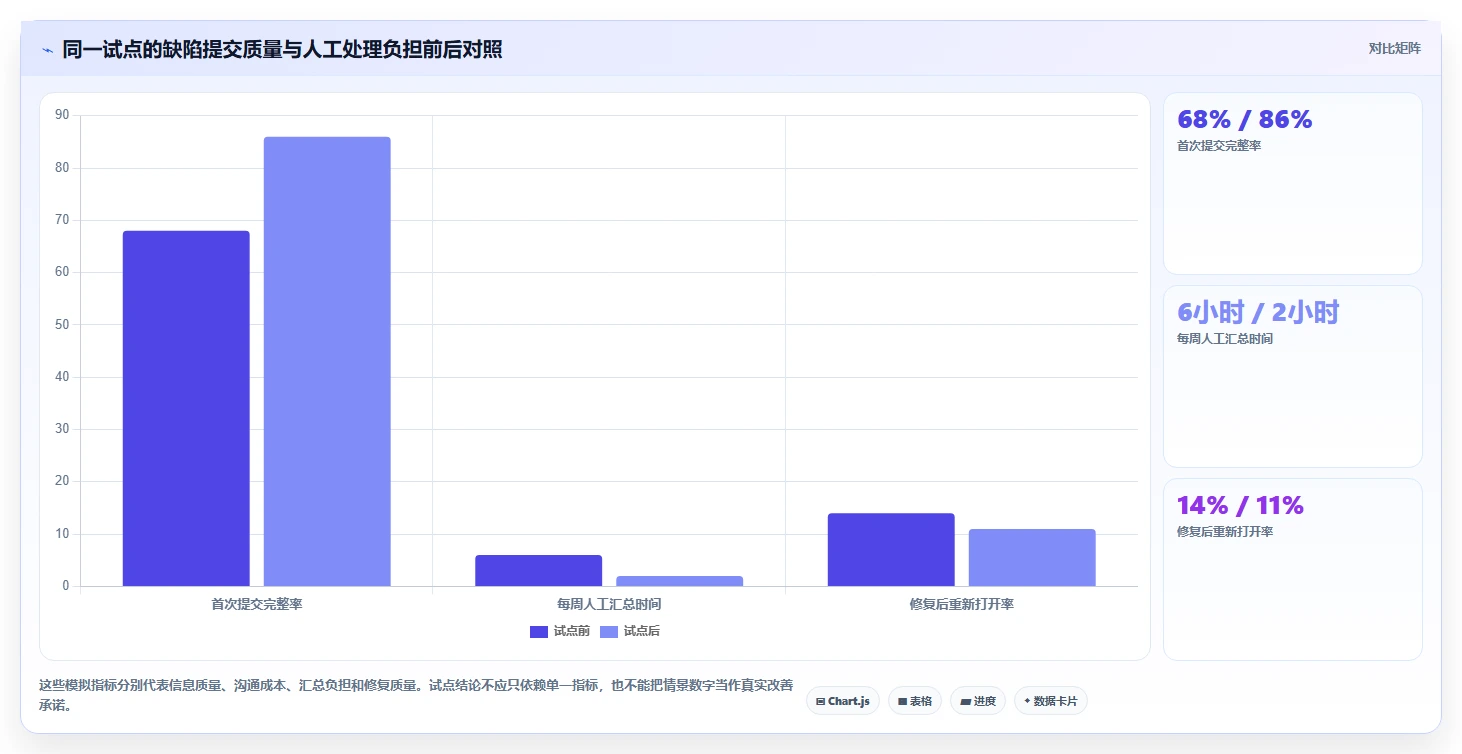Click the y-axis value 10
This screenshot has width=1462, height=754.
pyautogui.click(x=62, y=534)
